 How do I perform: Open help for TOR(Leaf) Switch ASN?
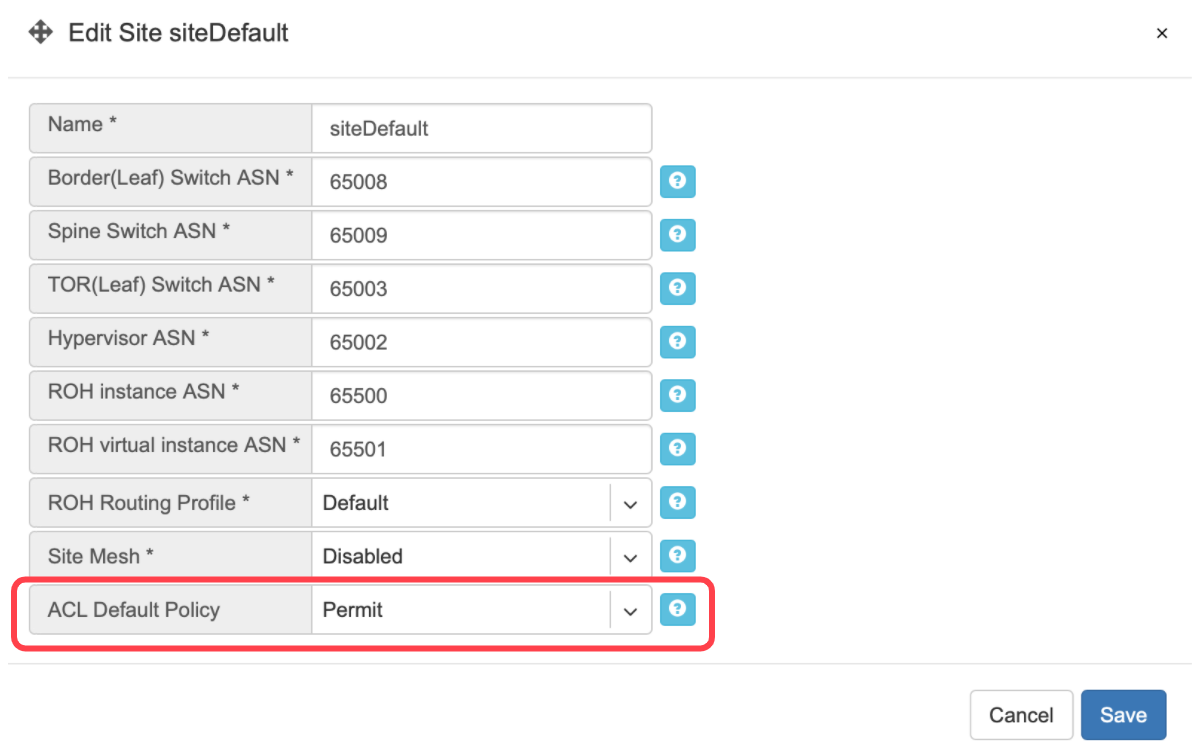(677, 288)
